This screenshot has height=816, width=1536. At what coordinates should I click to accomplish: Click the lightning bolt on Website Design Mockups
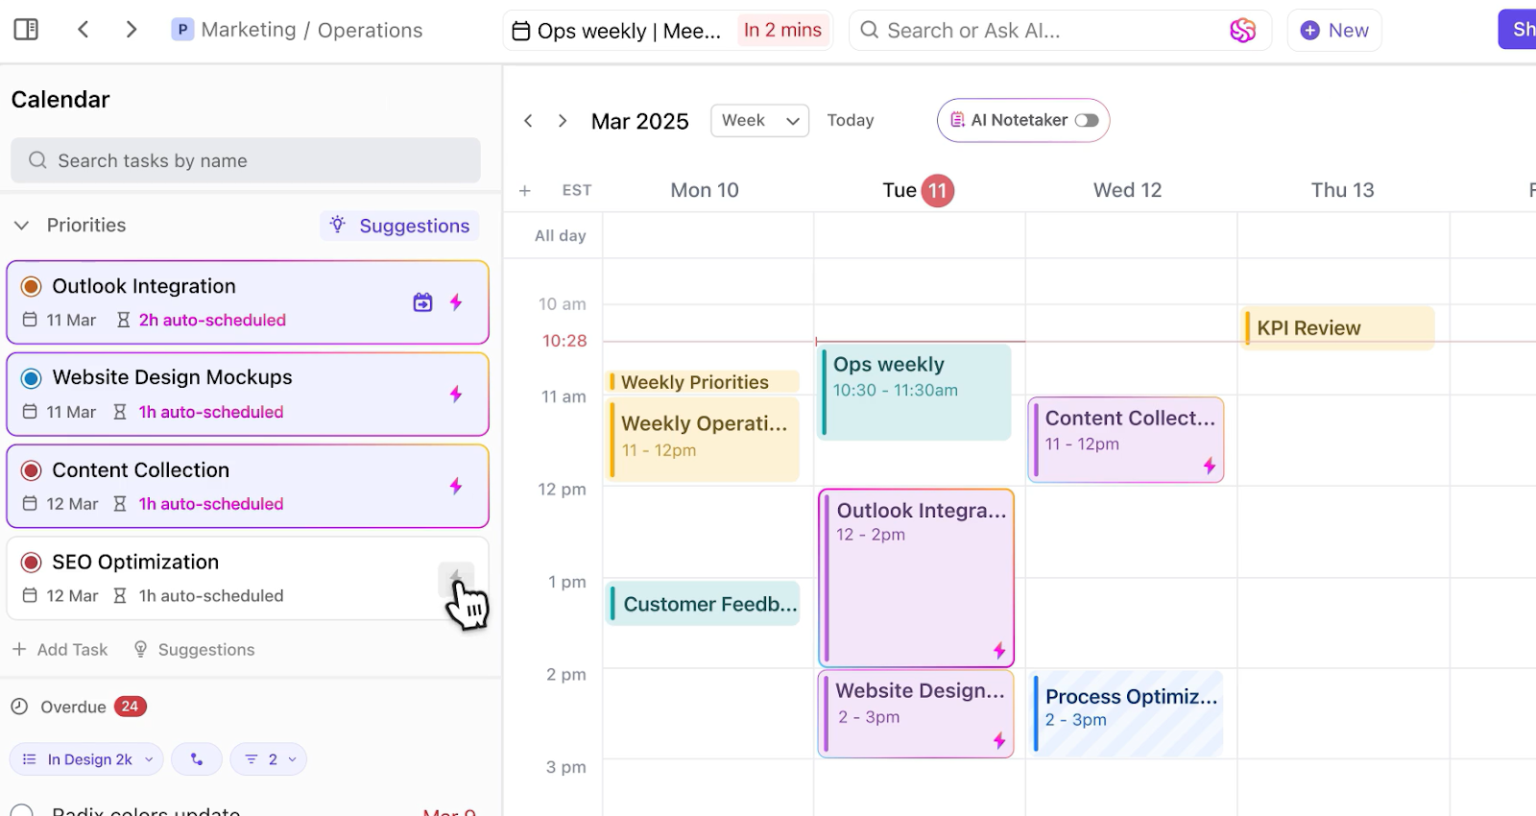[x=456, y=394]
